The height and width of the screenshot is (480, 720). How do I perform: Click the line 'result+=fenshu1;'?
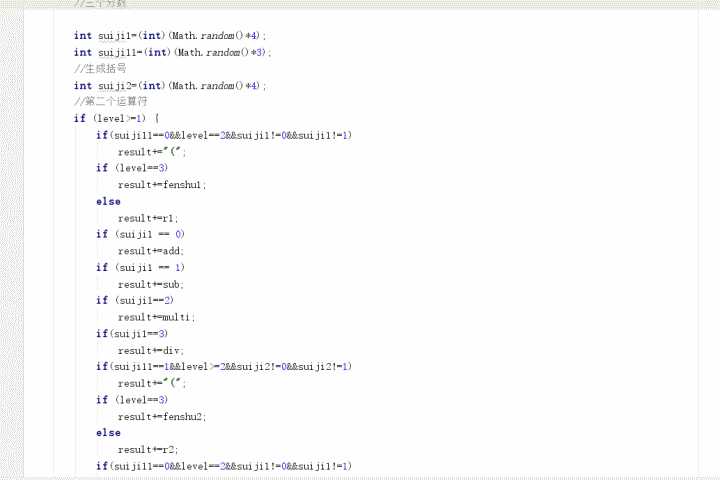(x=162, y=185)
